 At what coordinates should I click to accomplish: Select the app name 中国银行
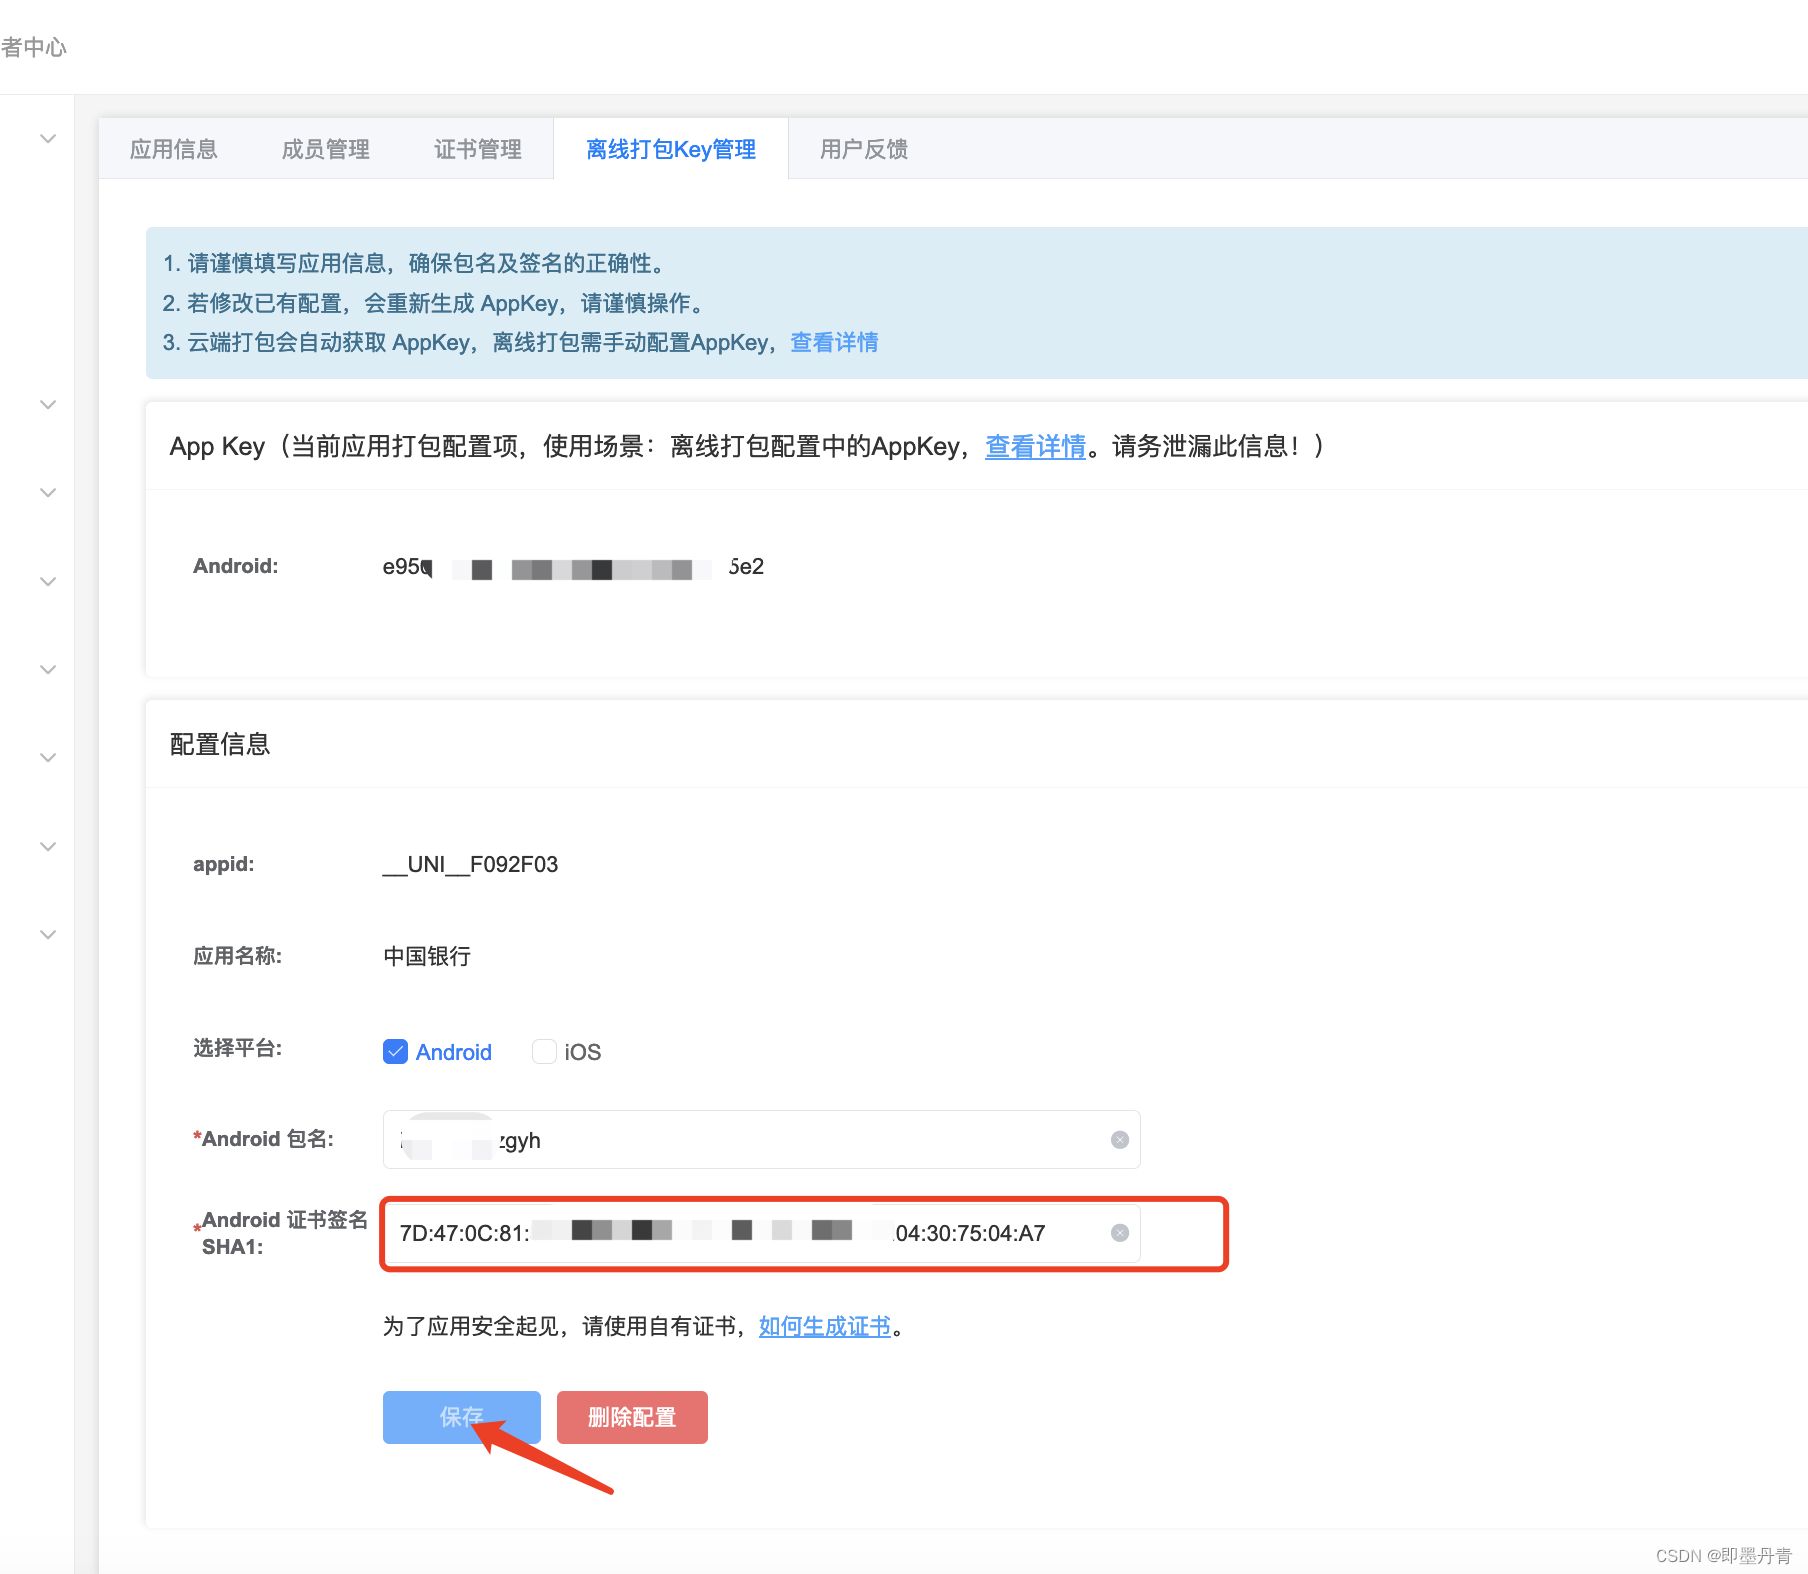tap(427, 956)
